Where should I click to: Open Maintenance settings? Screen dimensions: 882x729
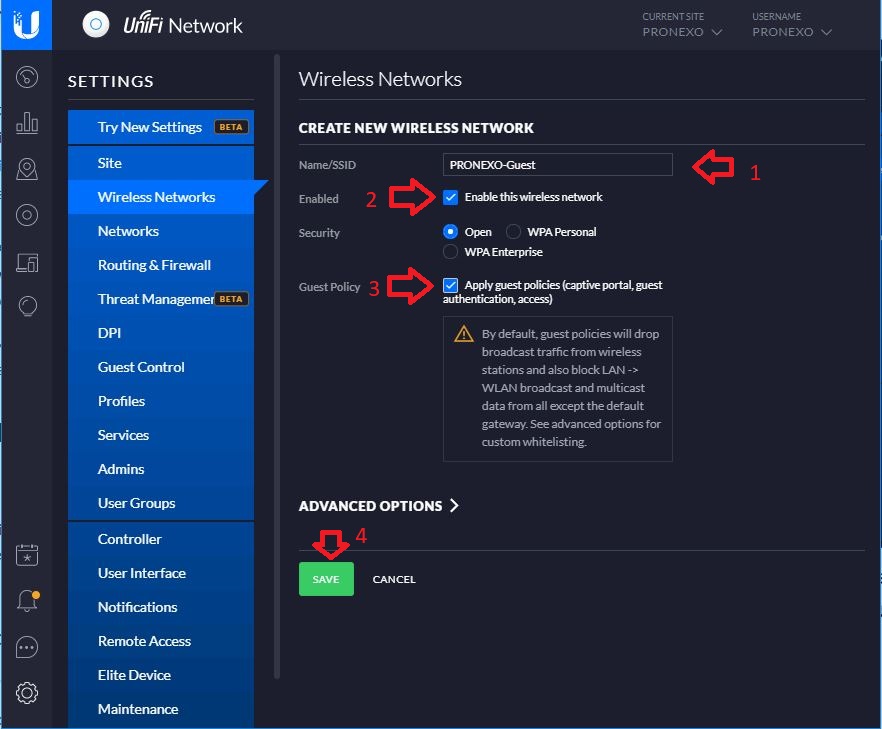point(161,709)
